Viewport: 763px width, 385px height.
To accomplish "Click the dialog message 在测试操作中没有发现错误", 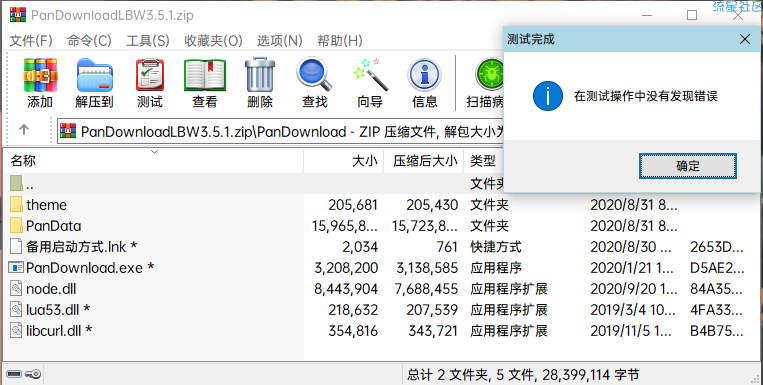I will coord(646,96).
